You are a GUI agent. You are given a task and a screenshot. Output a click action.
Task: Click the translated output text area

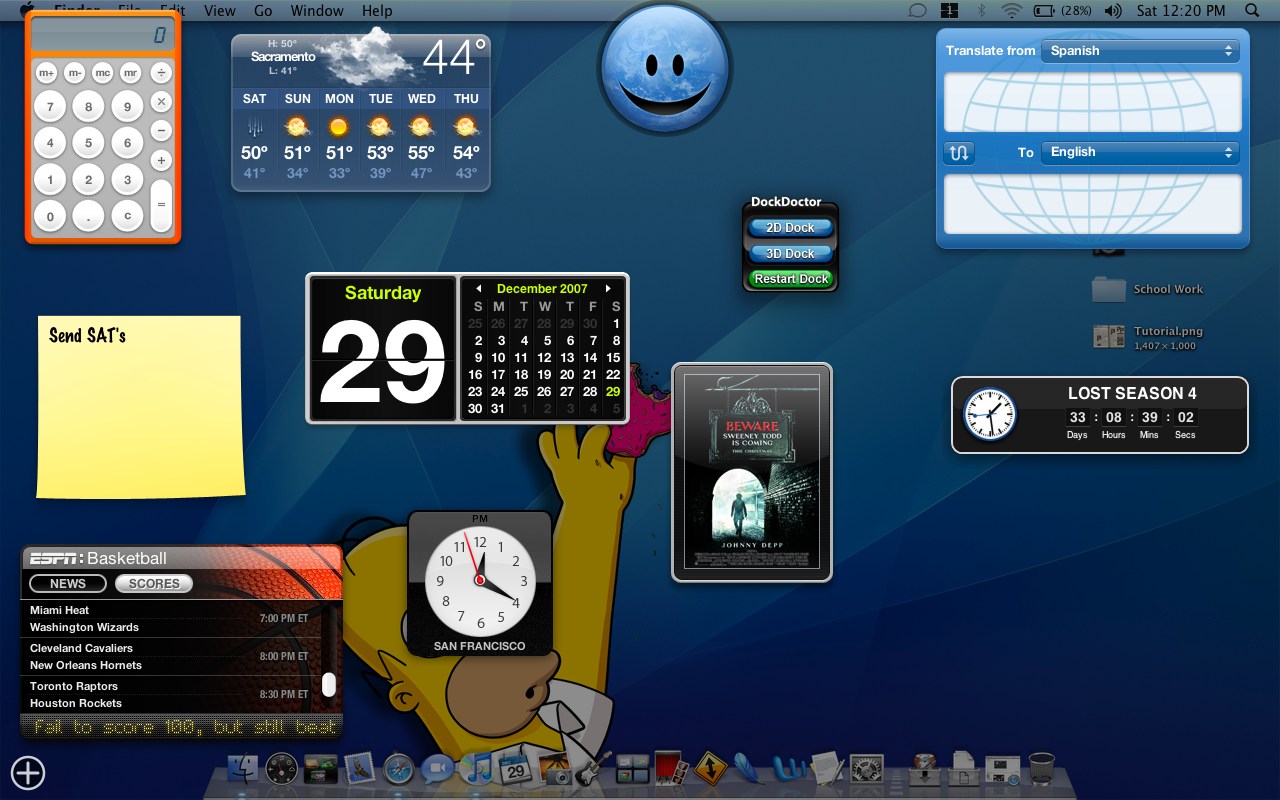[1093, 204]
